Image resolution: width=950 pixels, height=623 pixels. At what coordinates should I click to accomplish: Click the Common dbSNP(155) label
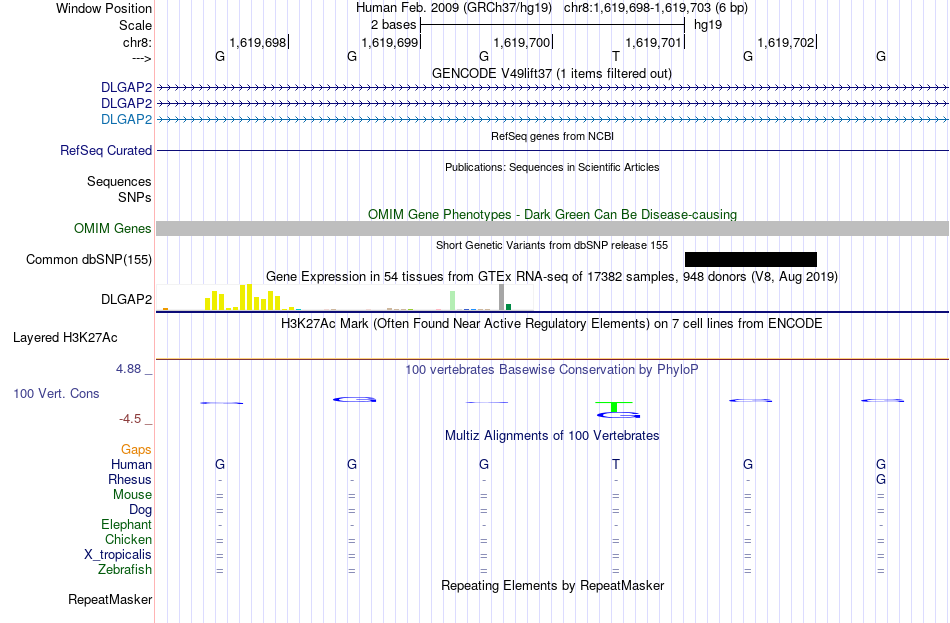pyautogui.click(x=88, y=259)
